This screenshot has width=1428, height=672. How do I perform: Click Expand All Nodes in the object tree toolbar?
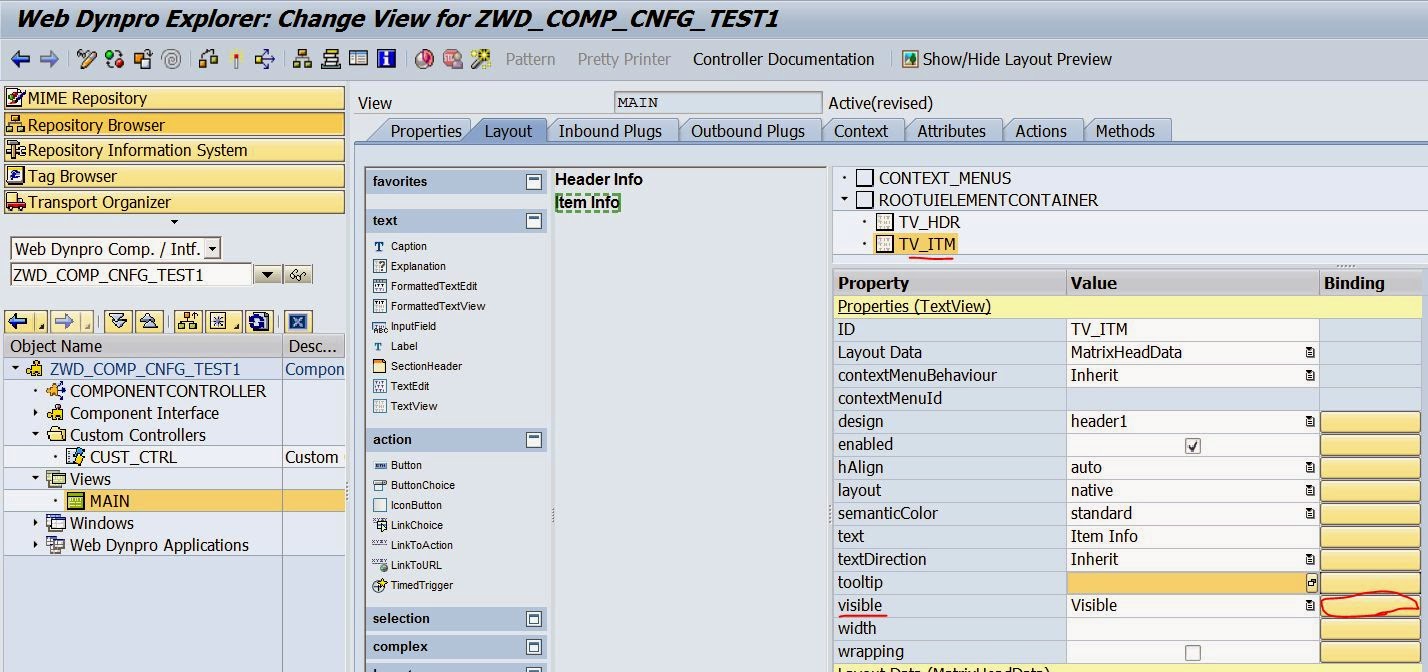118,321
